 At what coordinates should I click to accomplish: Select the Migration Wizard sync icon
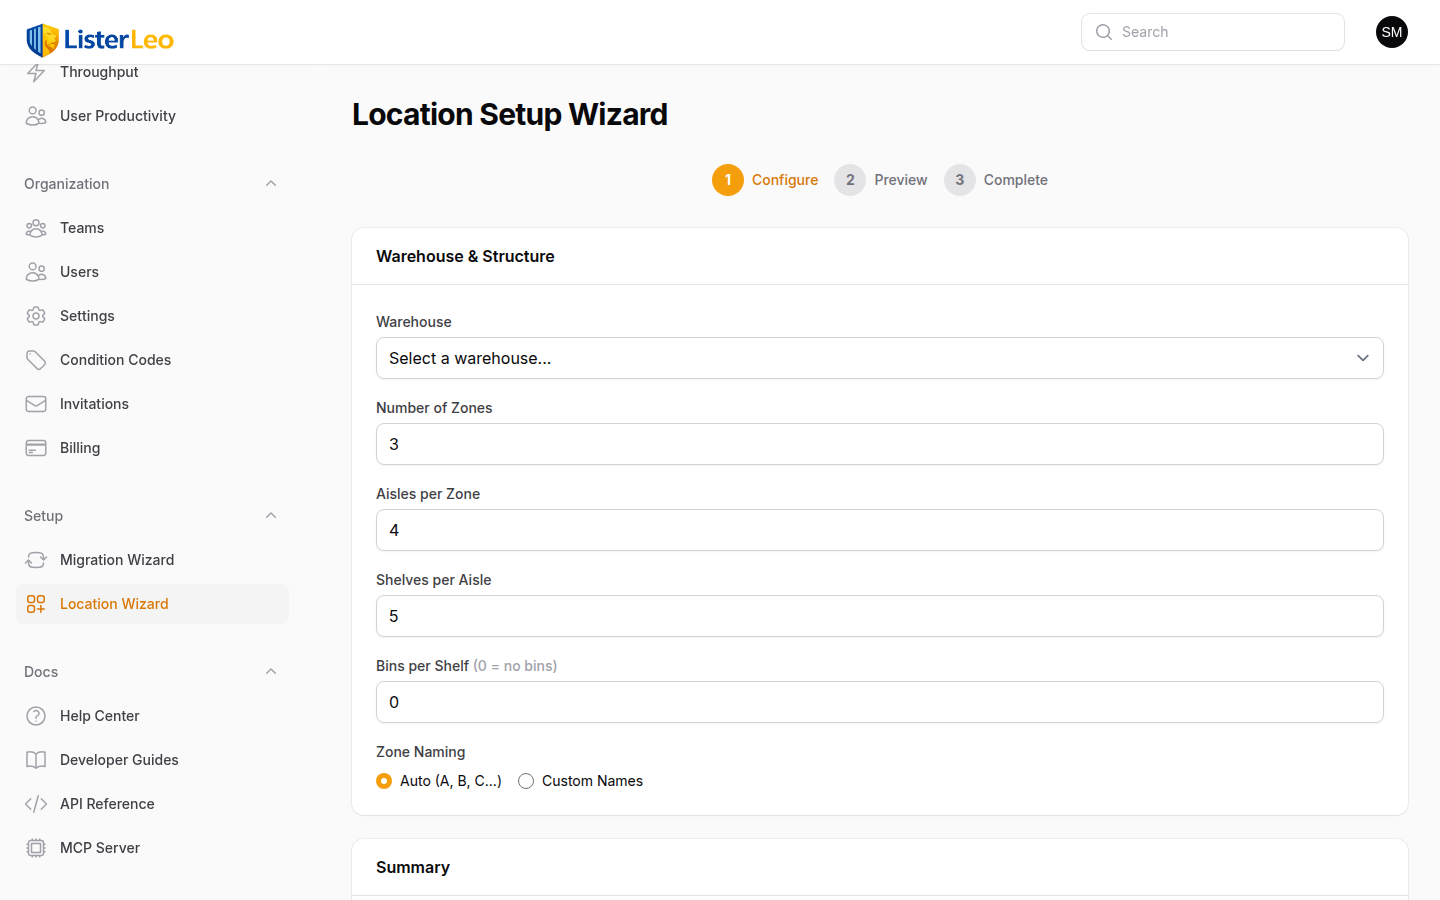click(x=36, y=560)
